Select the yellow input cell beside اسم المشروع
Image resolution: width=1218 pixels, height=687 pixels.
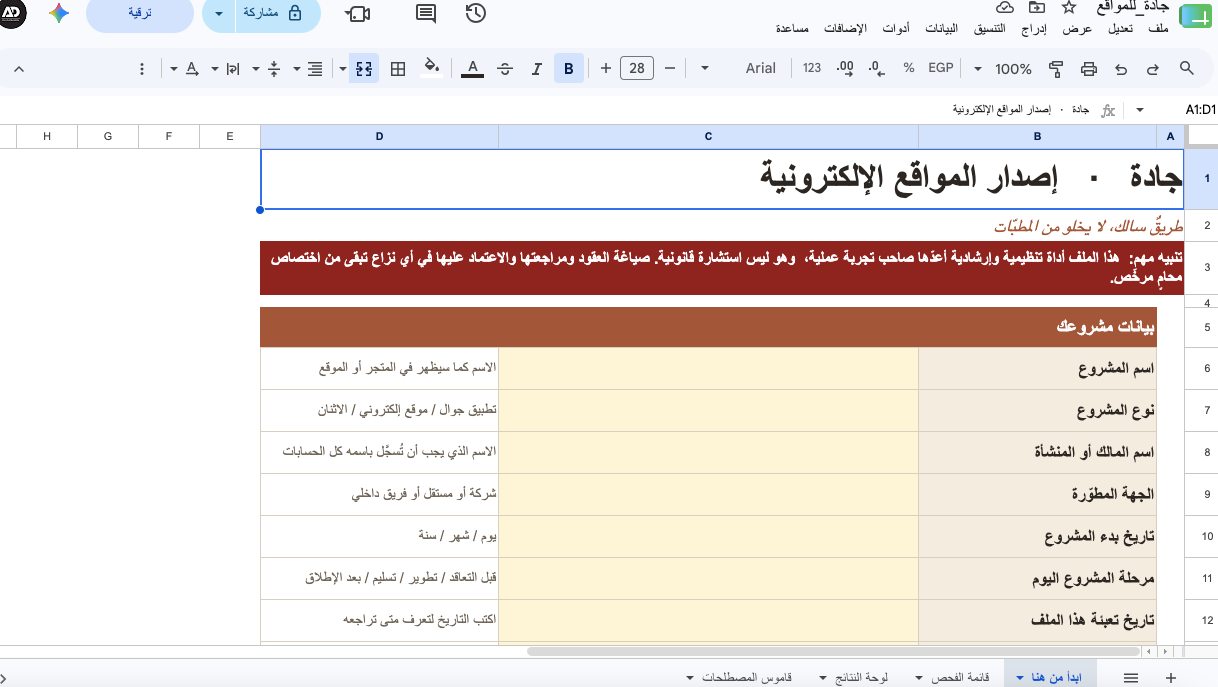[708, 368]
